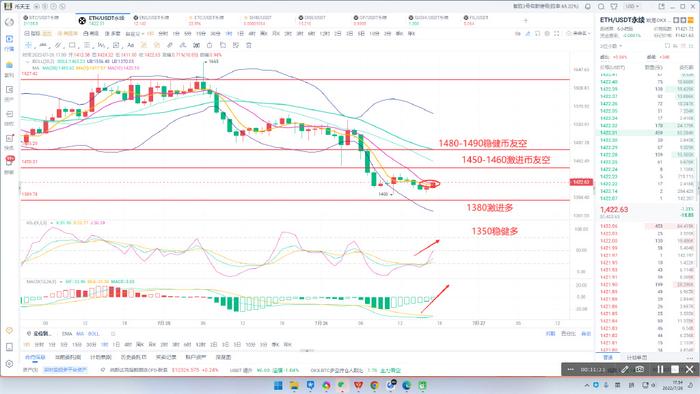Select the crosshair cursor drawing tool
Viewport: 700px width, 394px height.
click(29, 45)
